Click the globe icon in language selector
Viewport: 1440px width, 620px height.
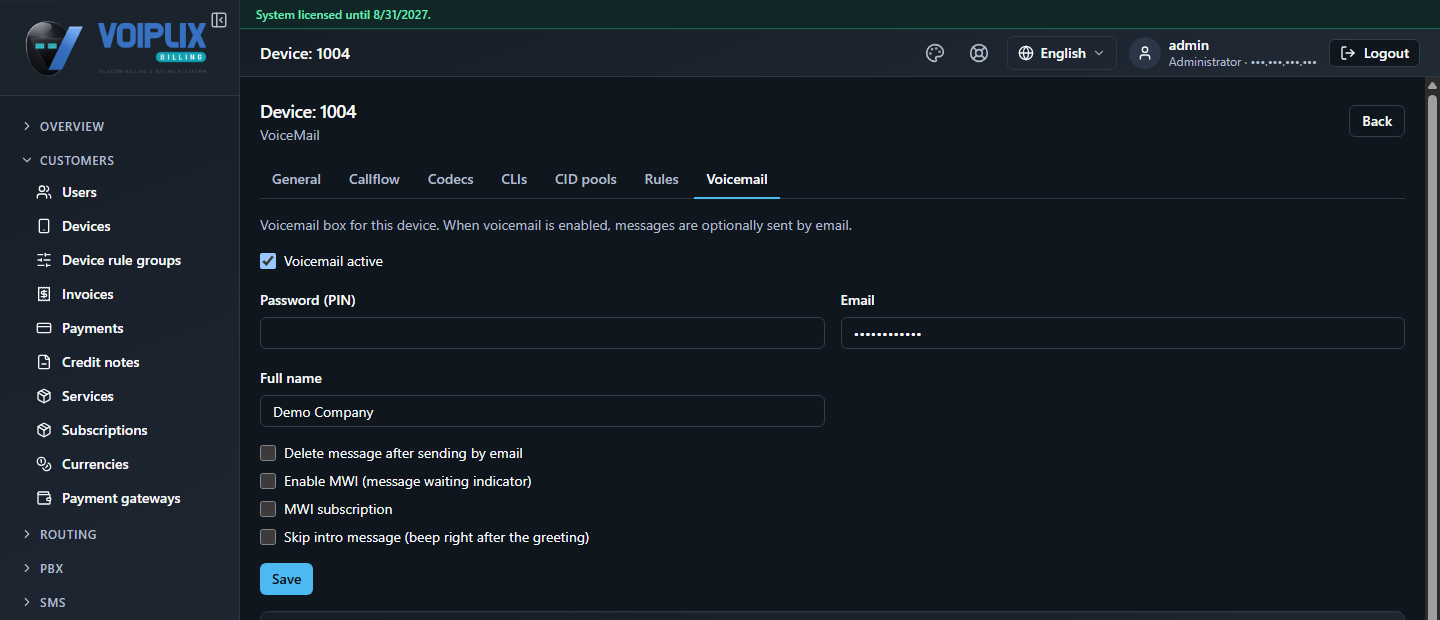click(1026, 53)
